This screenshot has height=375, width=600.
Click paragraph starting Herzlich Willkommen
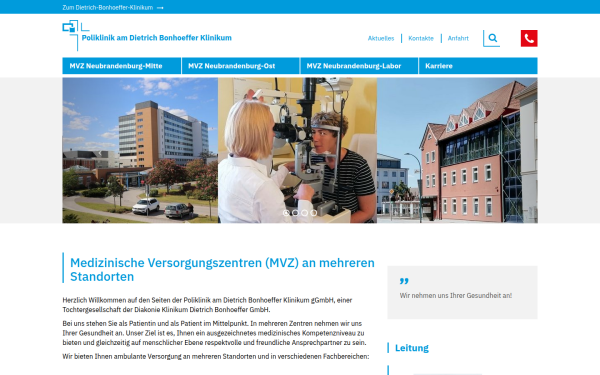207,305
